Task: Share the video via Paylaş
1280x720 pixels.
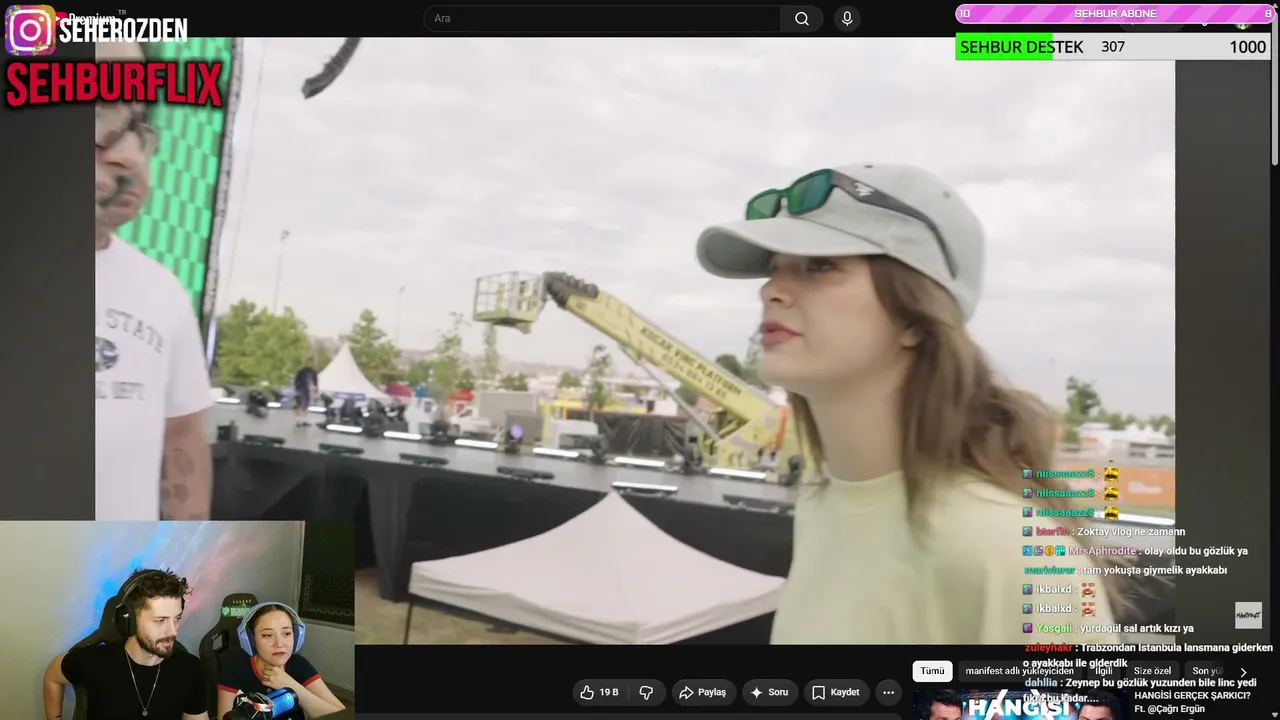Action: click(x=703, y=692)
